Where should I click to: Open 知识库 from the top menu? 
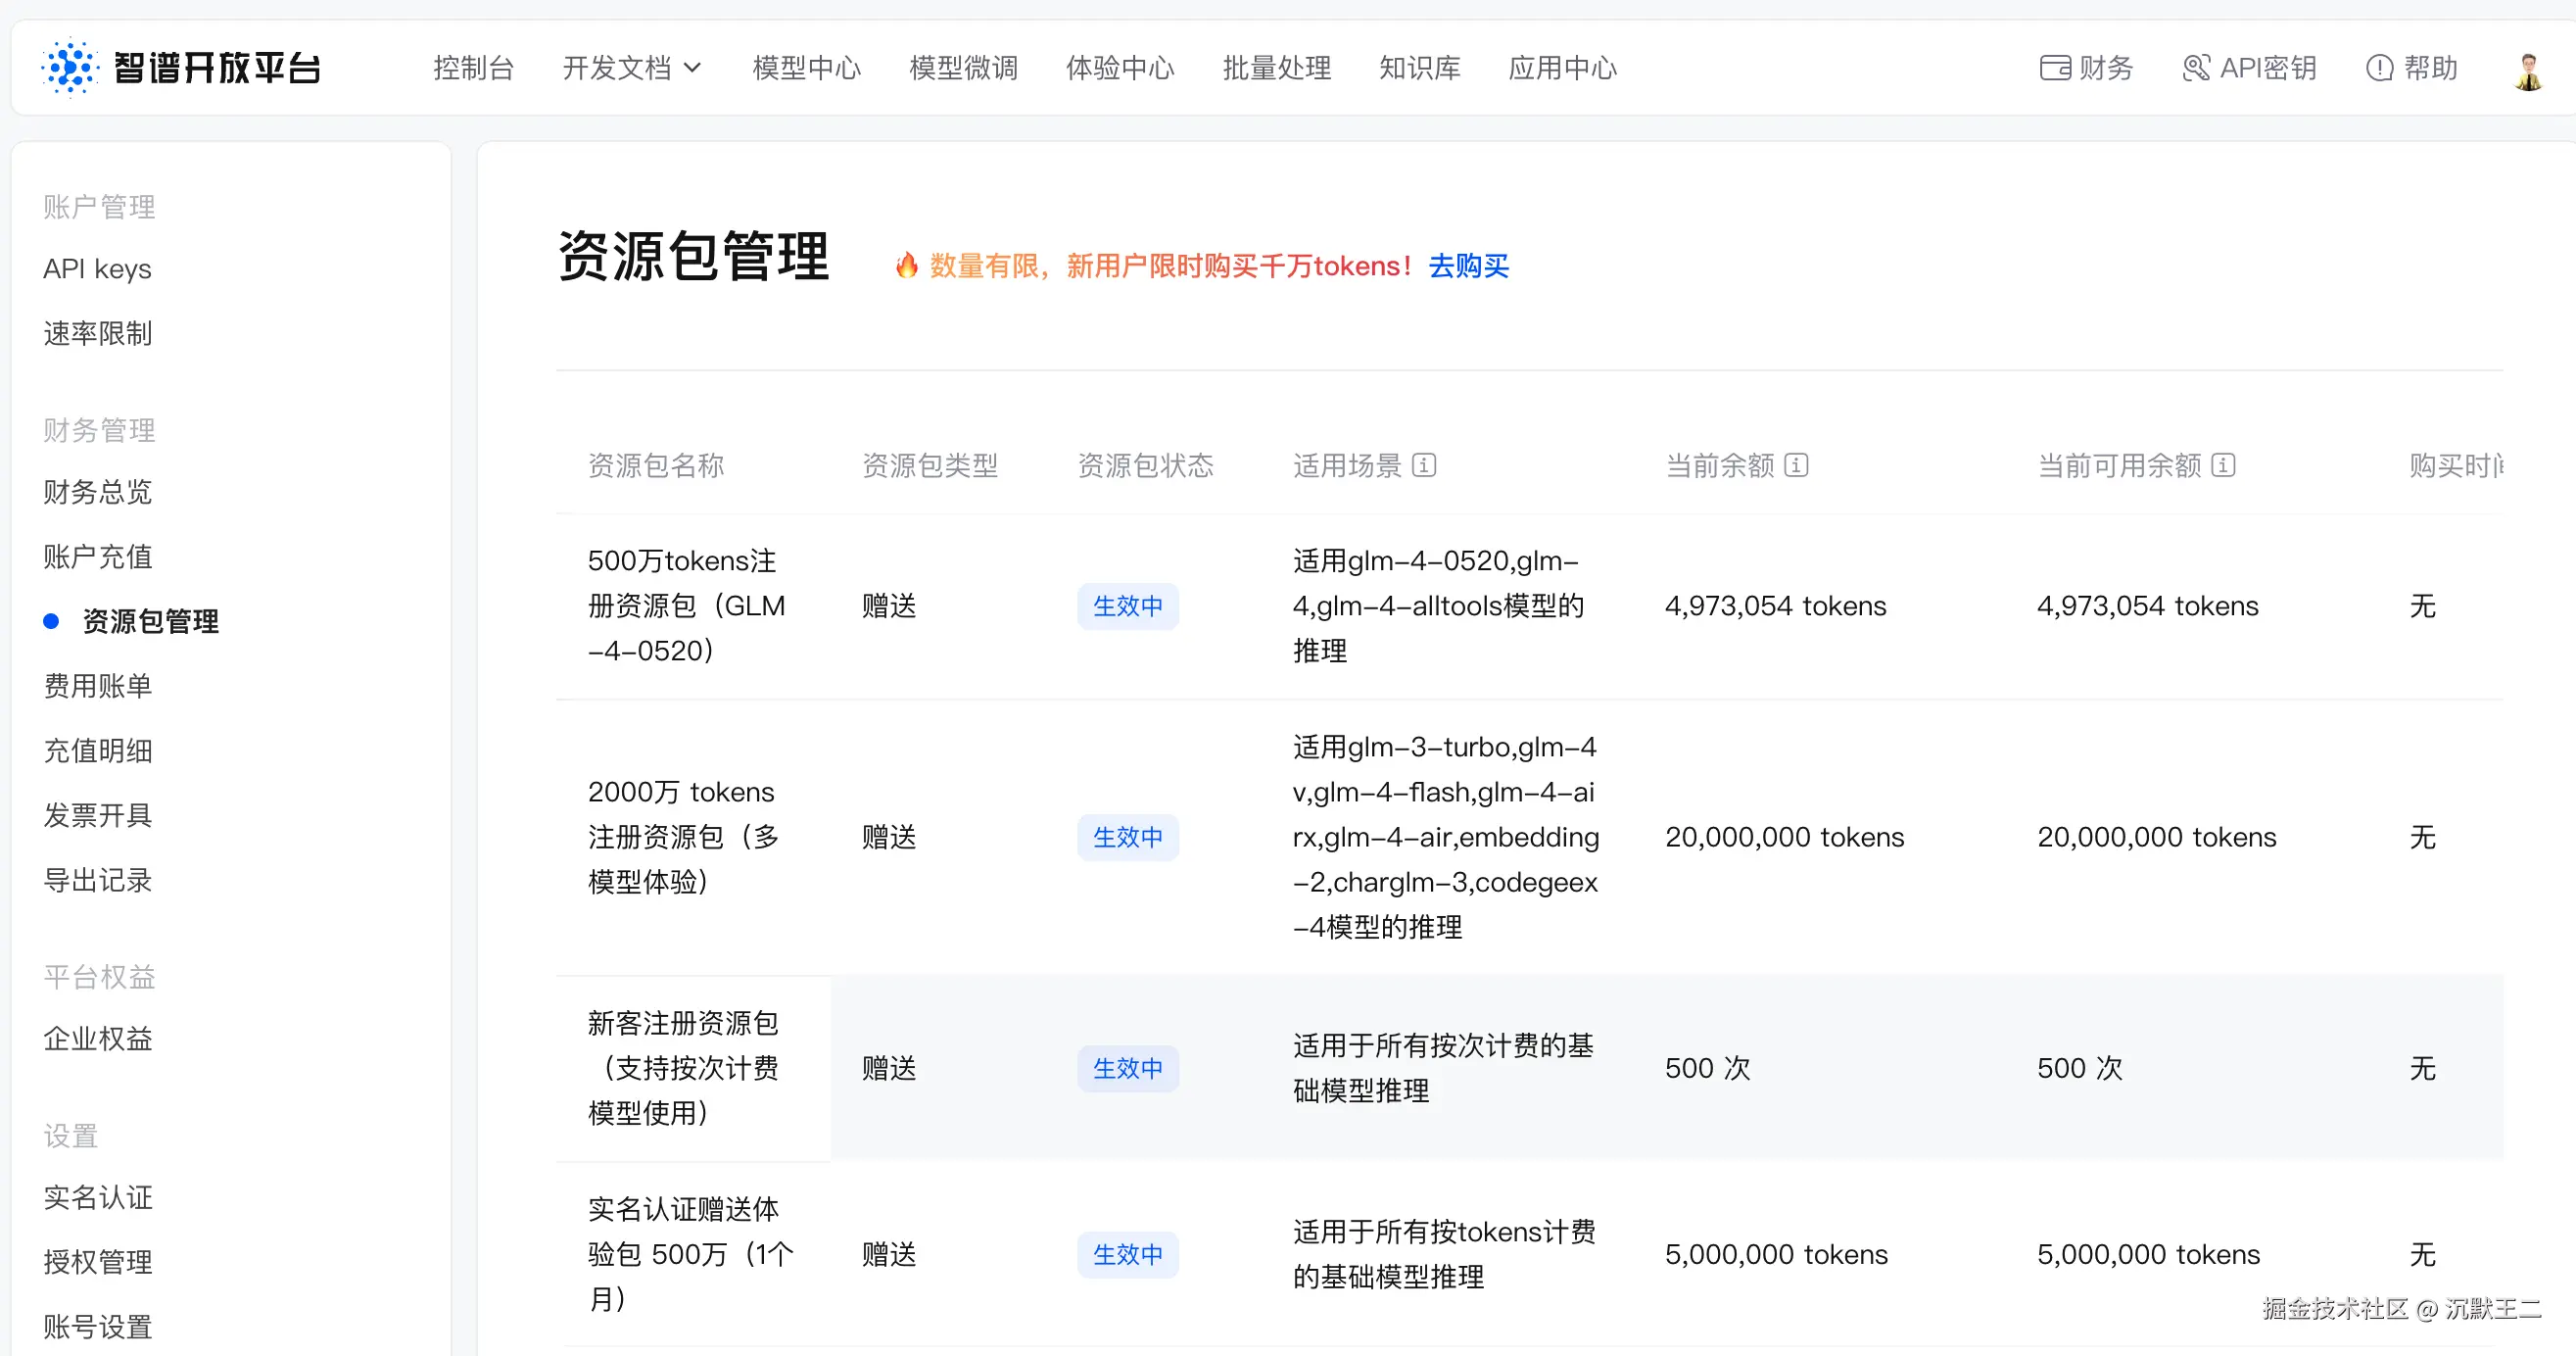1419,68
